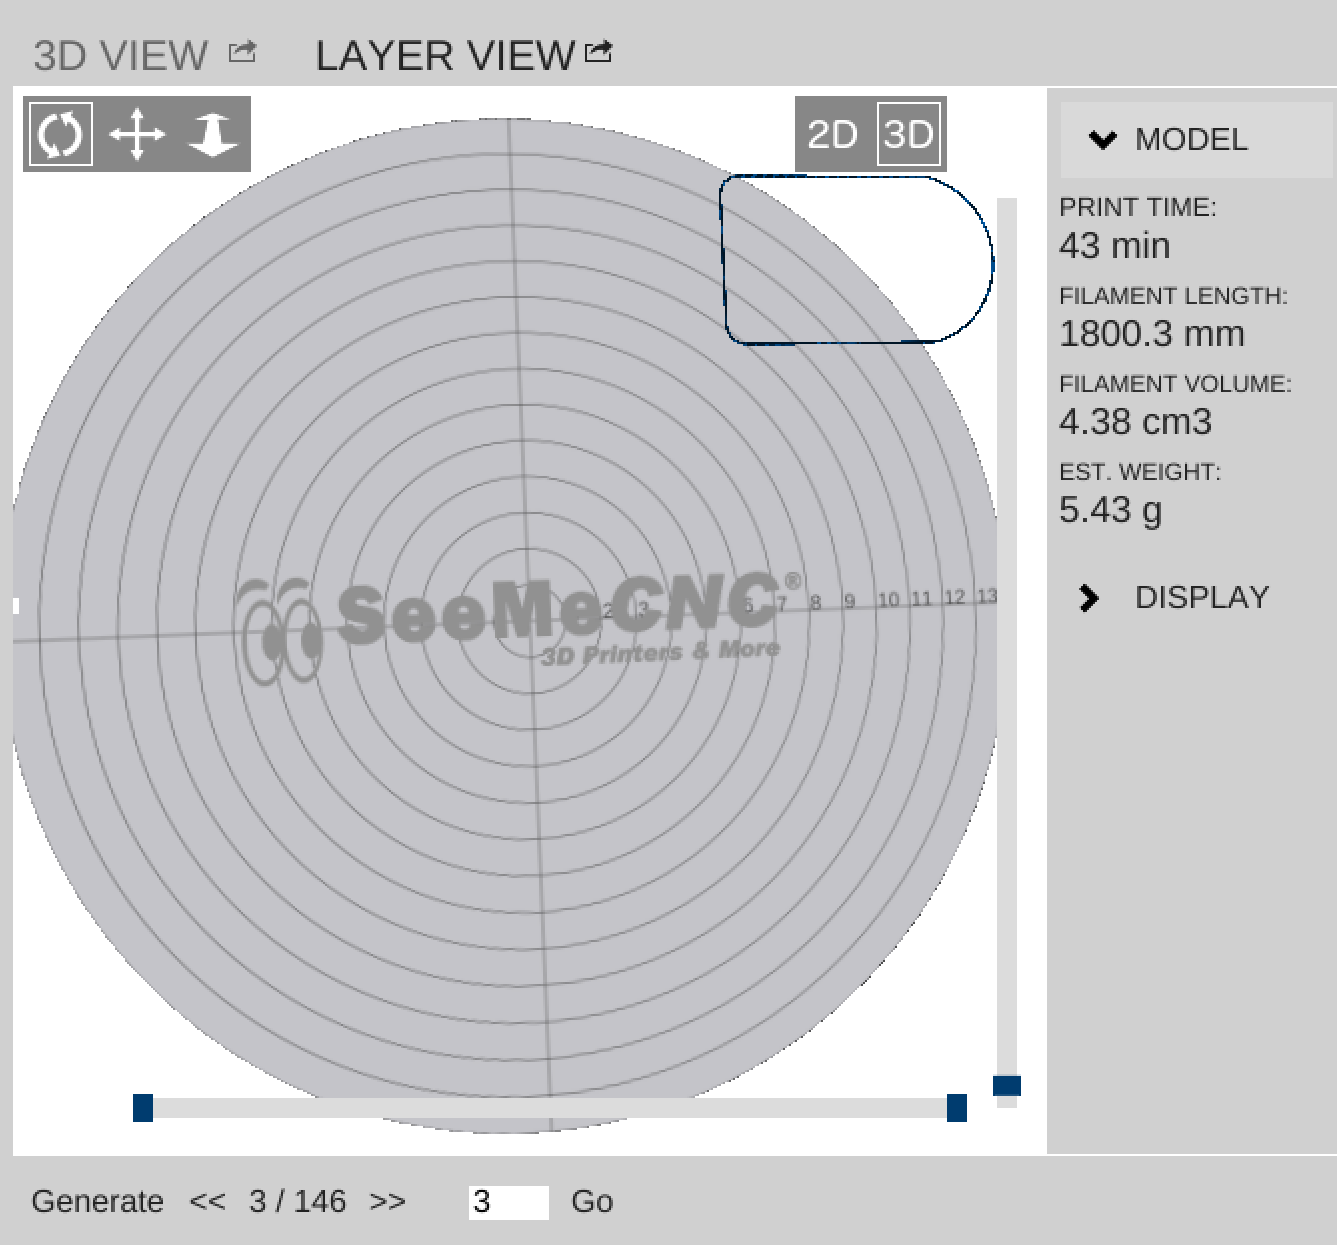Select the pan/move view tool icon

coord(137,134)
